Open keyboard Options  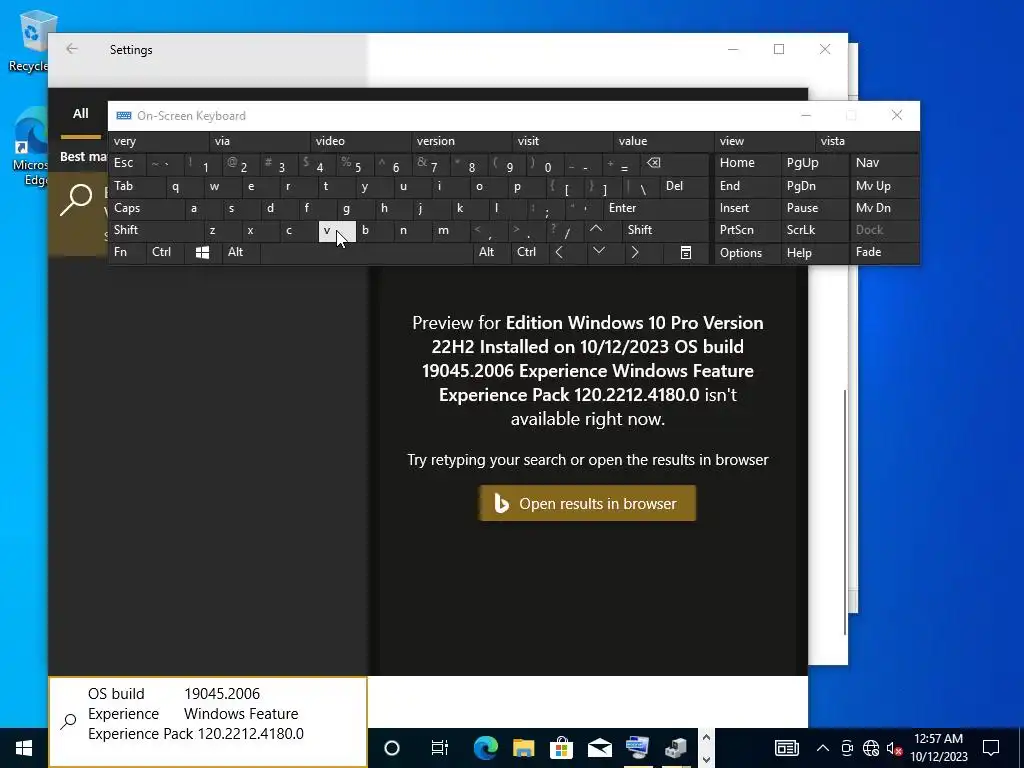(x=748, y=253)
